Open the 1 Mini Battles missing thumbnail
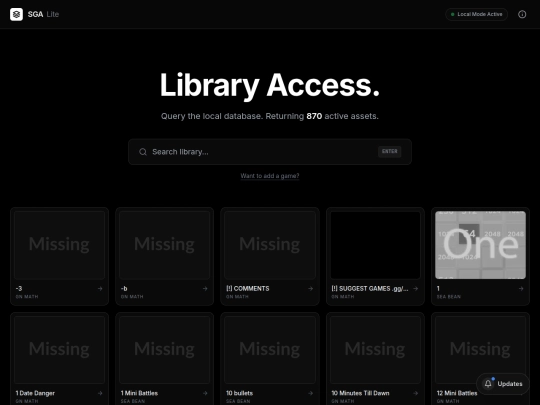 click(164, 350)
